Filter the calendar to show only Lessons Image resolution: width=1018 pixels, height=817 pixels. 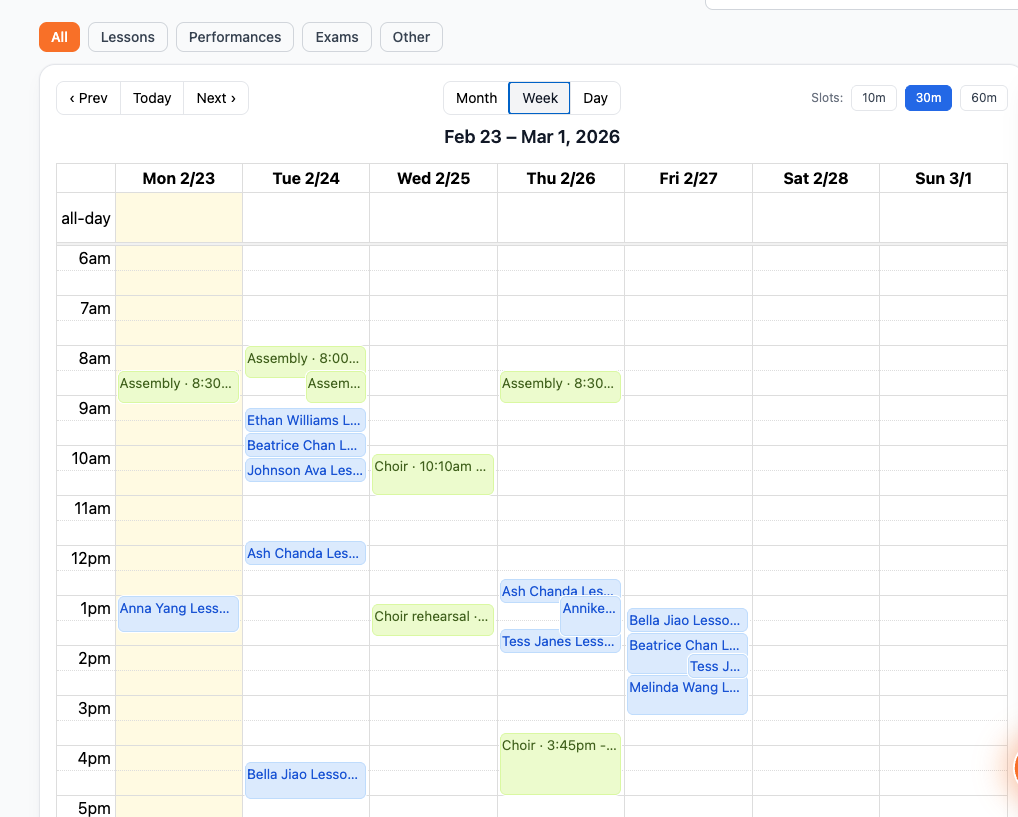(x=127, y=36)
